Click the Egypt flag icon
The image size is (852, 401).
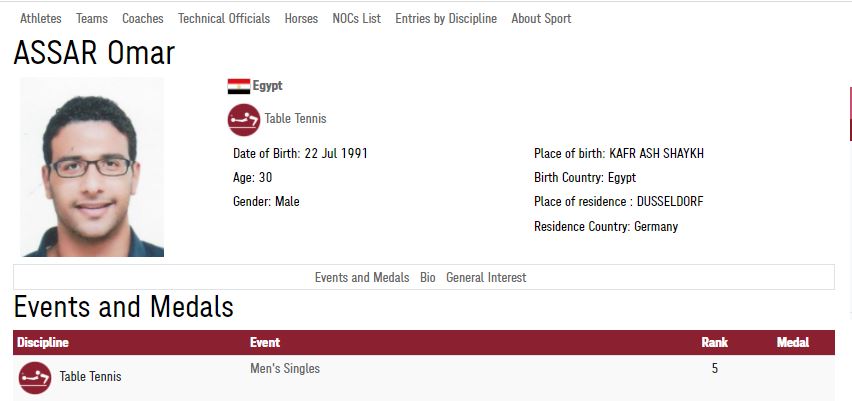click(x=239, y=86)
